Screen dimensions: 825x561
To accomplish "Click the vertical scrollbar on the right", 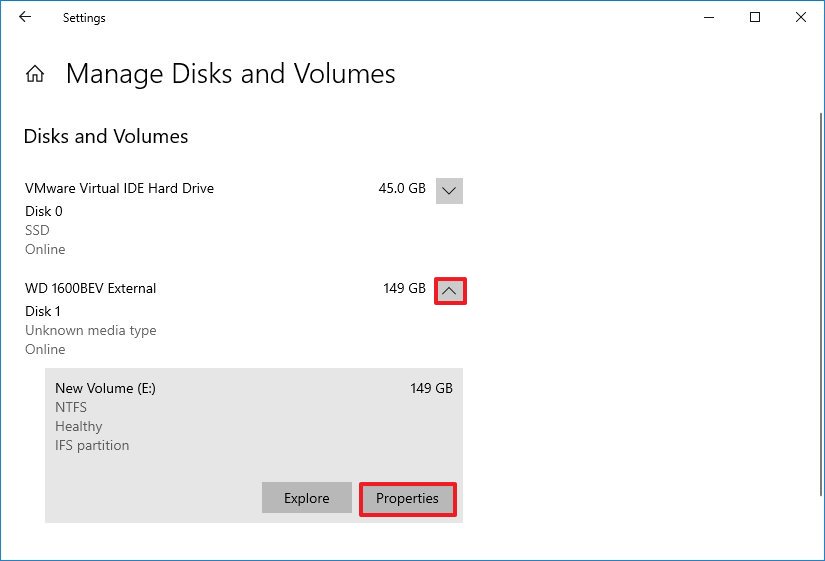I will point(821,304).
